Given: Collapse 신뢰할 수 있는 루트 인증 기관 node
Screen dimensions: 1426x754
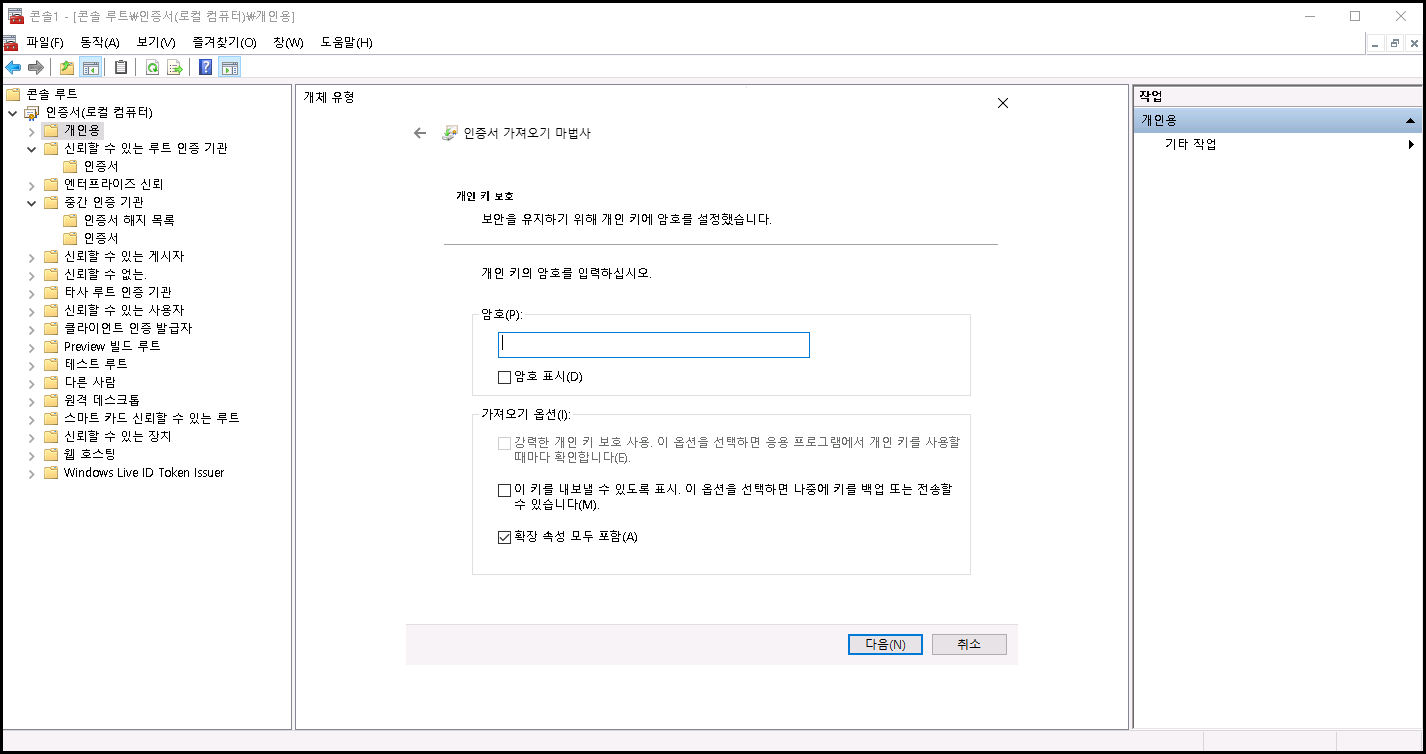Looking at the screenshot, I should pyautogui.click(x=31, y=148).
